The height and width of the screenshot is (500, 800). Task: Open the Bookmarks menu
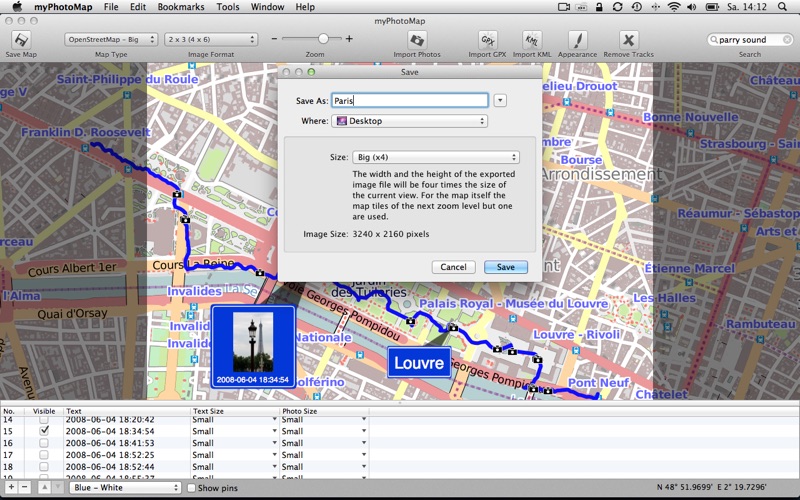point(181,7)
